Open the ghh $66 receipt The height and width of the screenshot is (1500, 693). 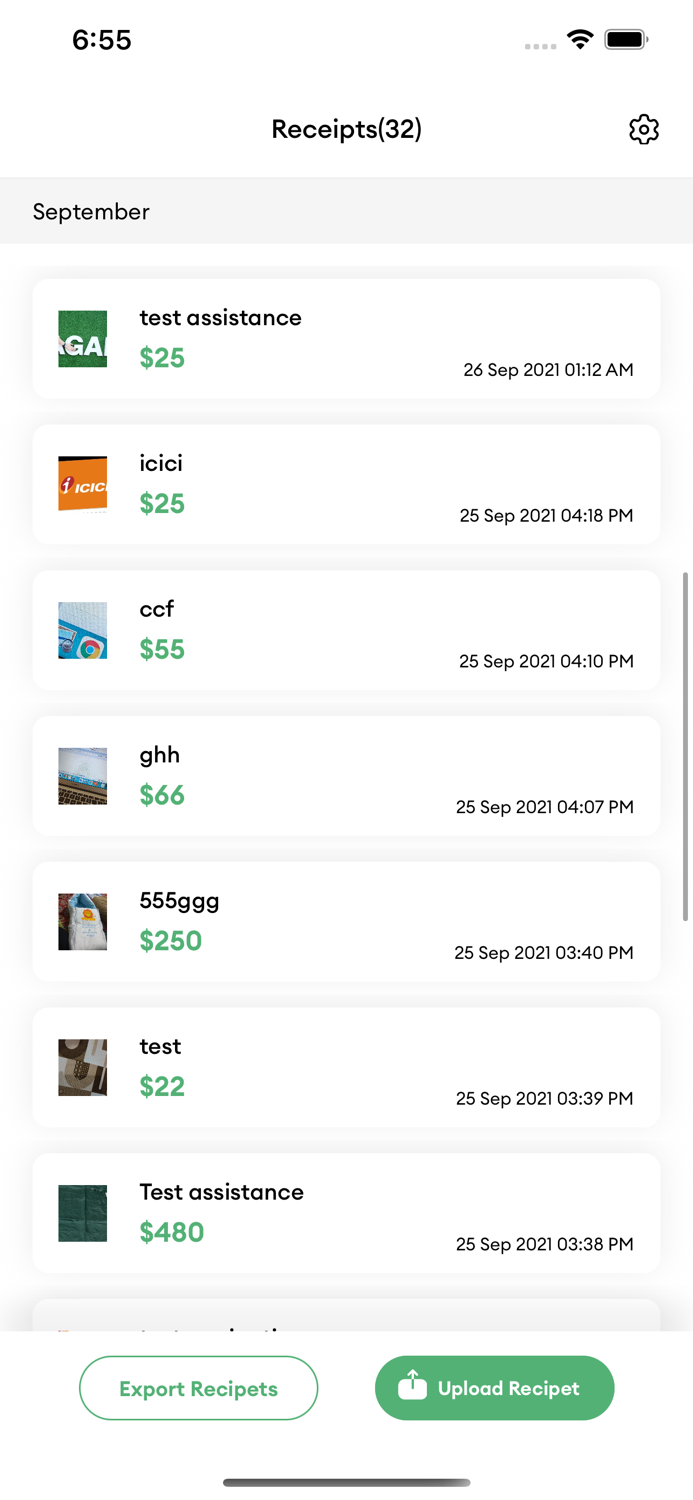(x=346, y=776)
